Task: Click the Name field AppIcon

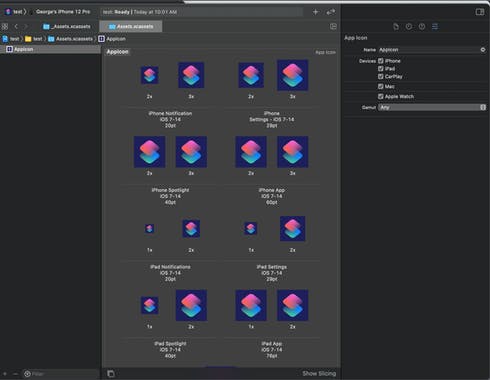Action: (429, 50)
